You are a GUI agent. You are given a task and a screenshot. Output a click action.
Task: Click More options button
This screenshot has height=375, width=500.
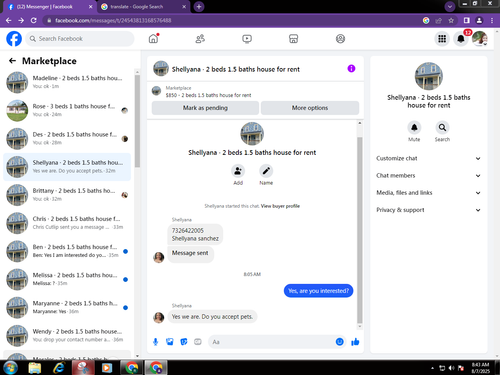click(310, 108)
